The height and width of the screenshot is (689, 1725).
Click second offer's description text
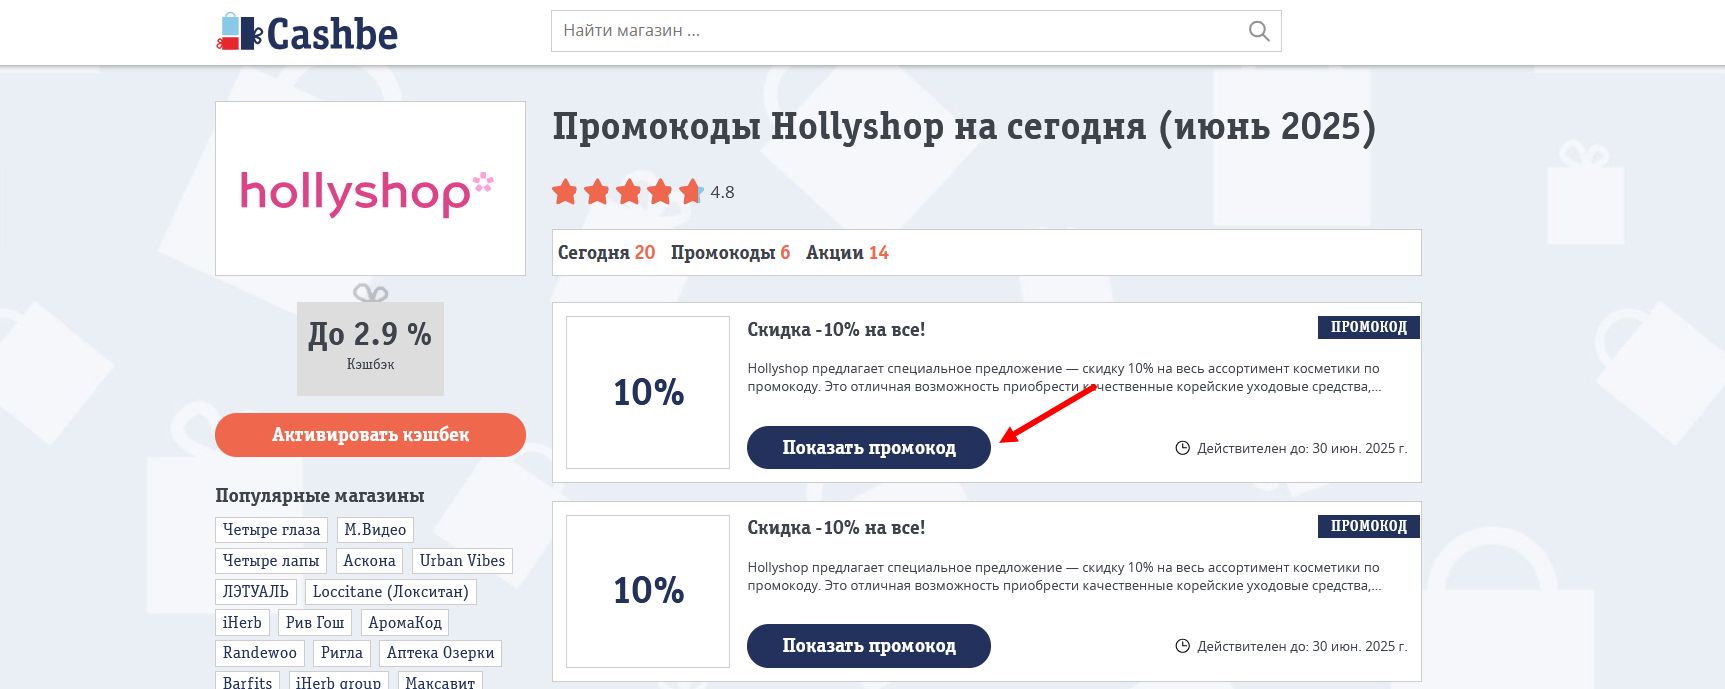1065,576
